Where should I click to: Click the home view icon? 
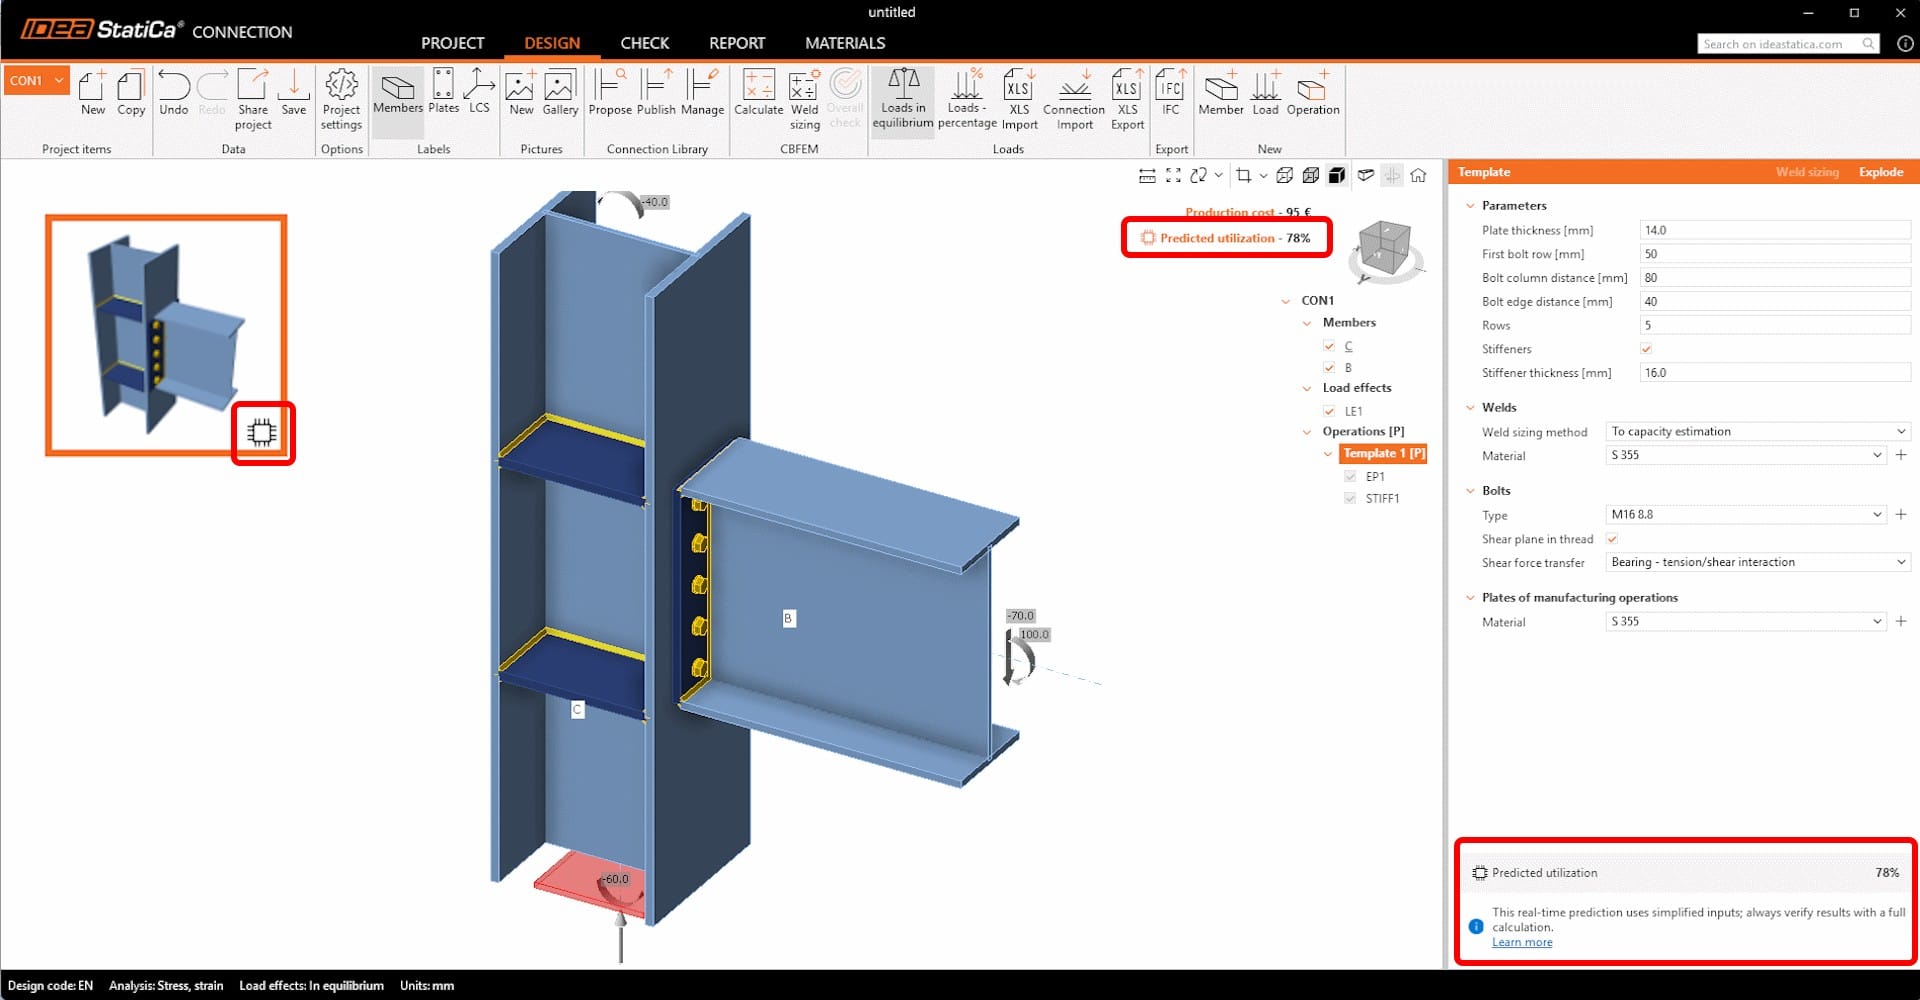pos(1418,176)
